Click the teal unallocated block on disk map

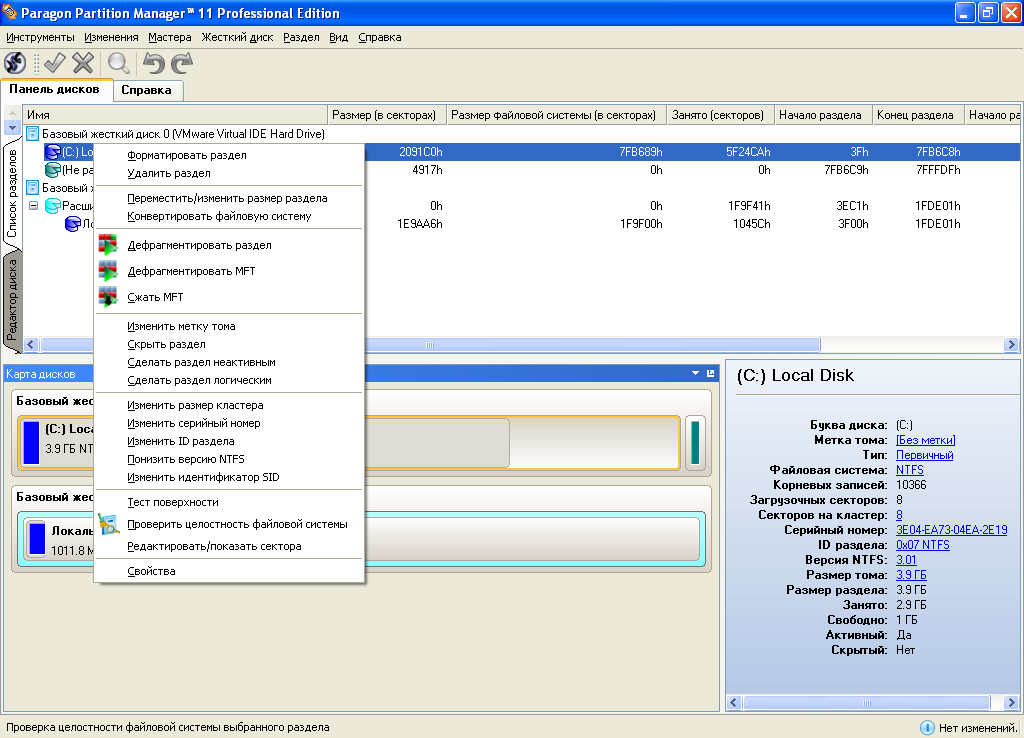(695, 443)
